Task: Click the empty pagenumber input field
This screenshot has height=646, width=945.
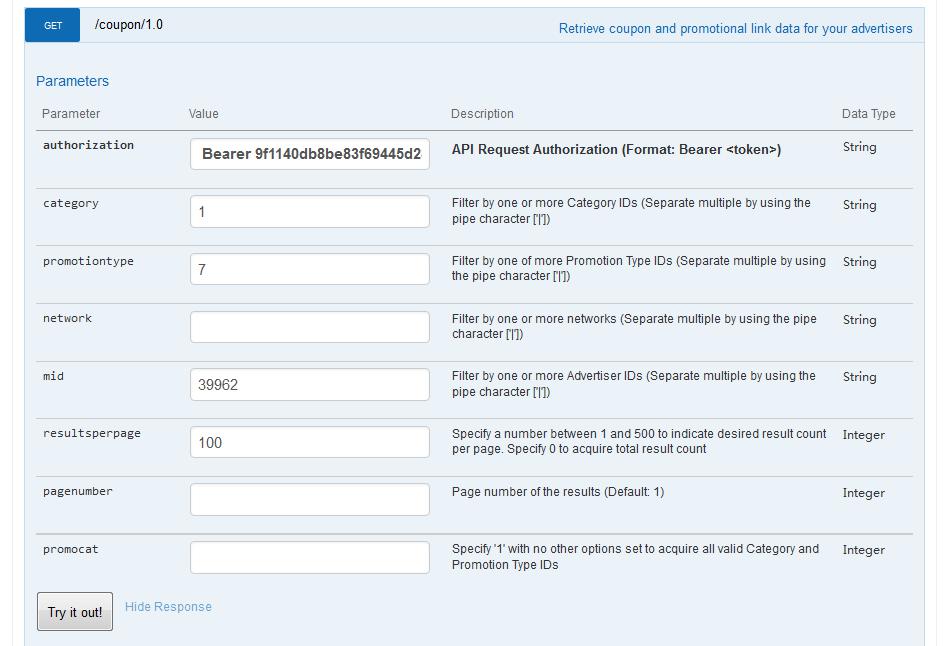Action: click(310, 500)
